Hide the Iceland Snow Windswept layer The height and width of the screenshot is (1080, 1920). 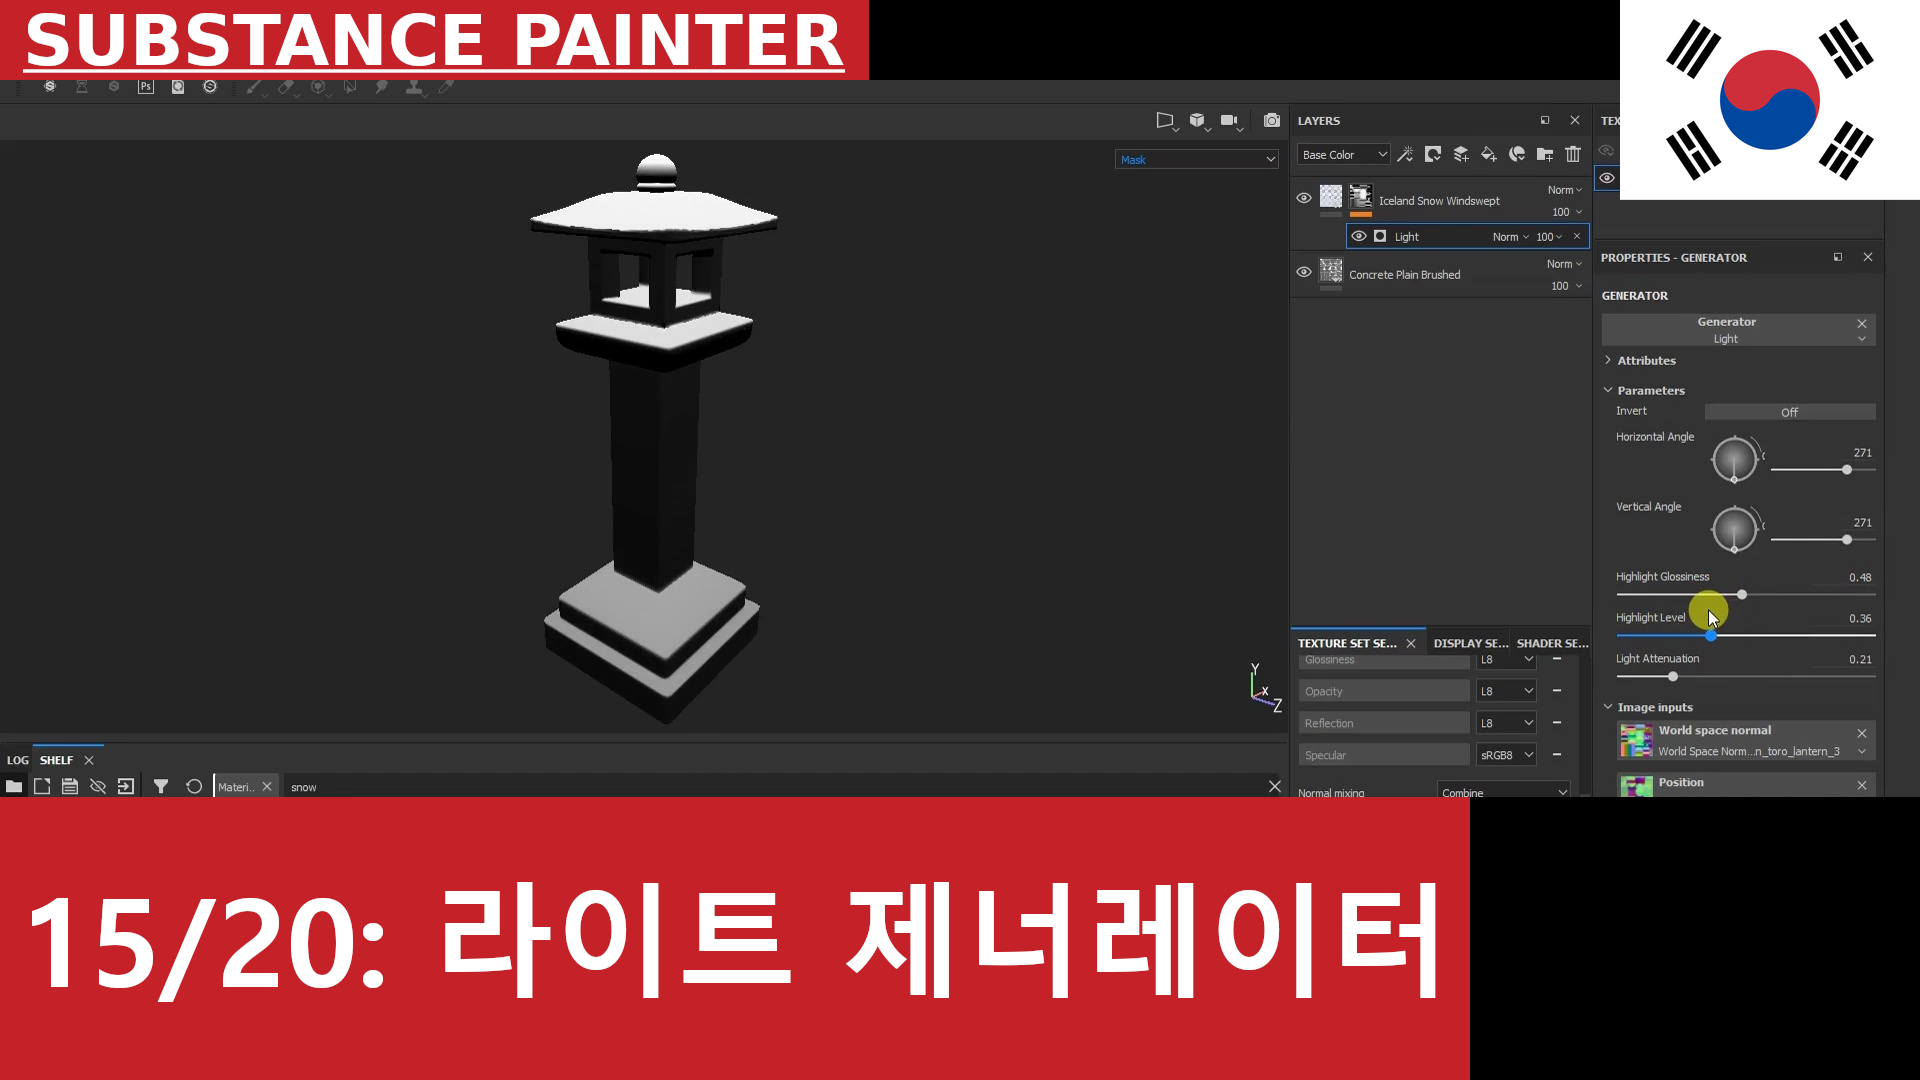[1304, 198]
